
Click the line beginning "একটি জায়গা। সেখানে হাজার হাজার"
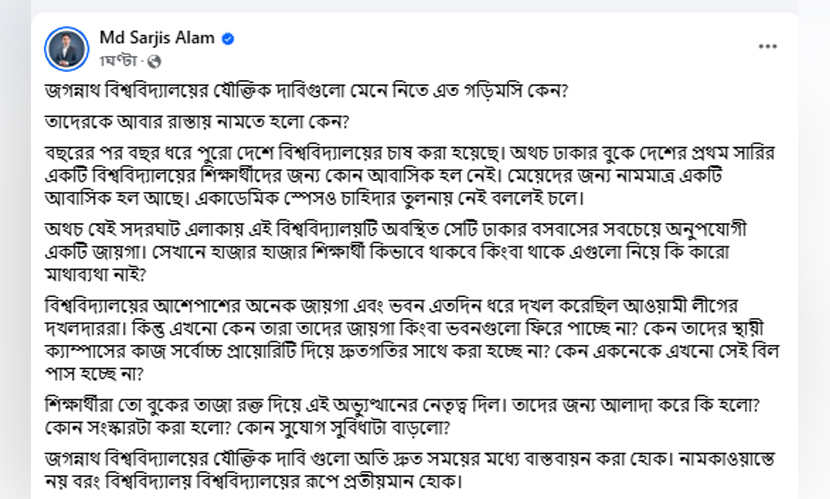click(387, 252)
